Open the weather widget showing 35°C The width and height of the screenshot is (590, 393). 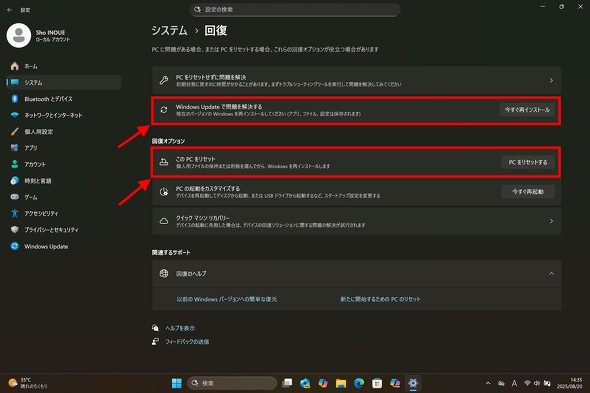[x=29, y=383]
